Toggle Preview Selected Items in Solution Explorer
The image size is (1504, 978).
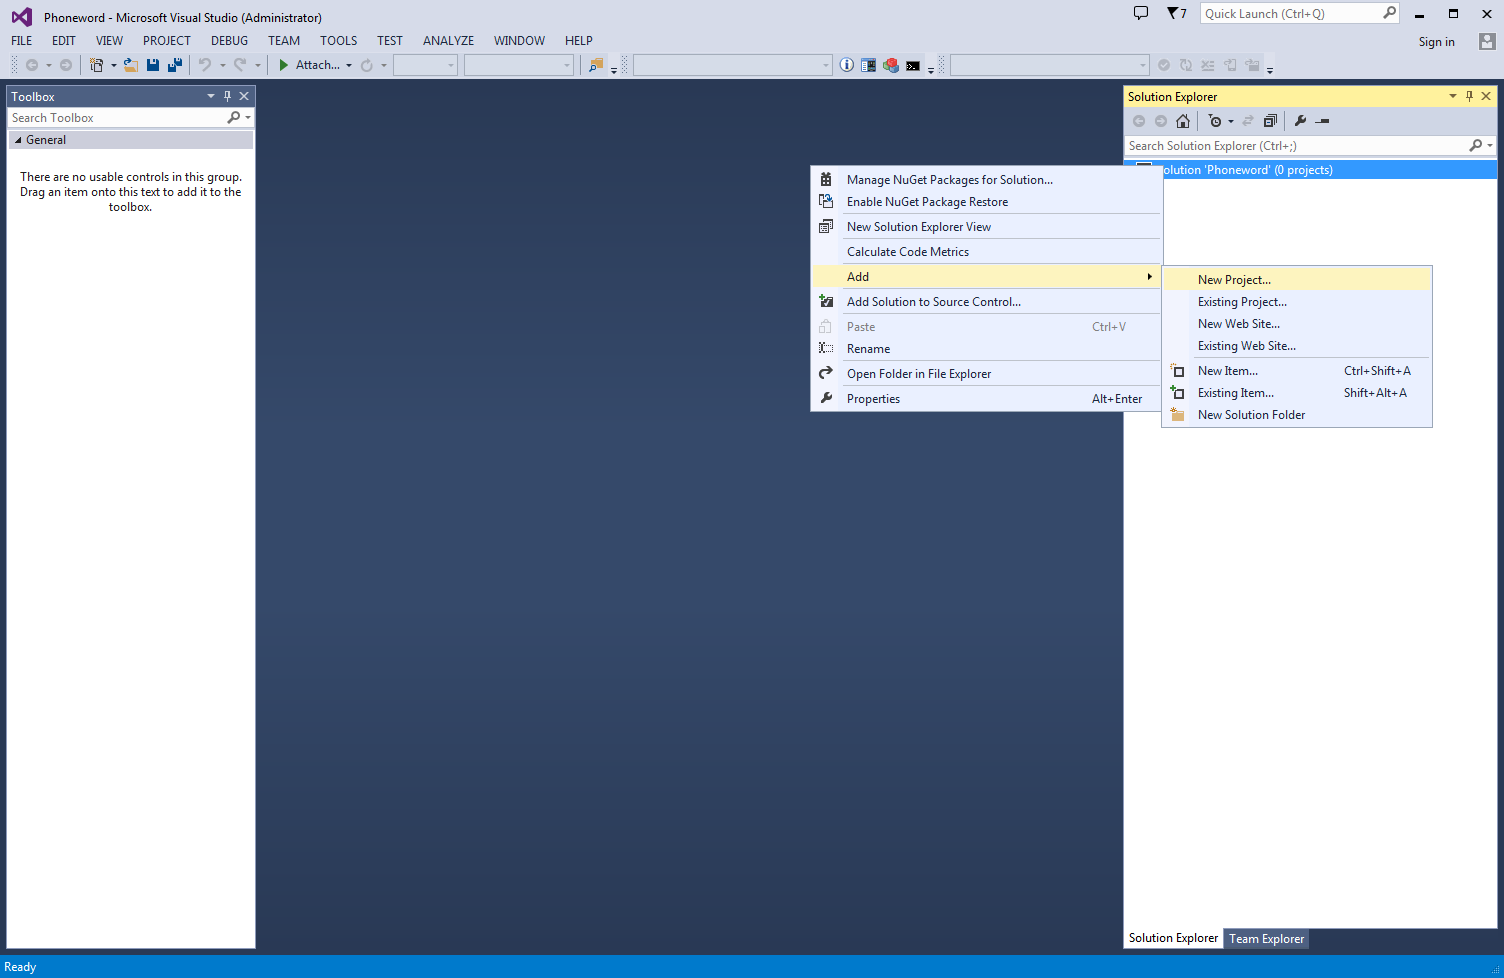point(1322,121)
